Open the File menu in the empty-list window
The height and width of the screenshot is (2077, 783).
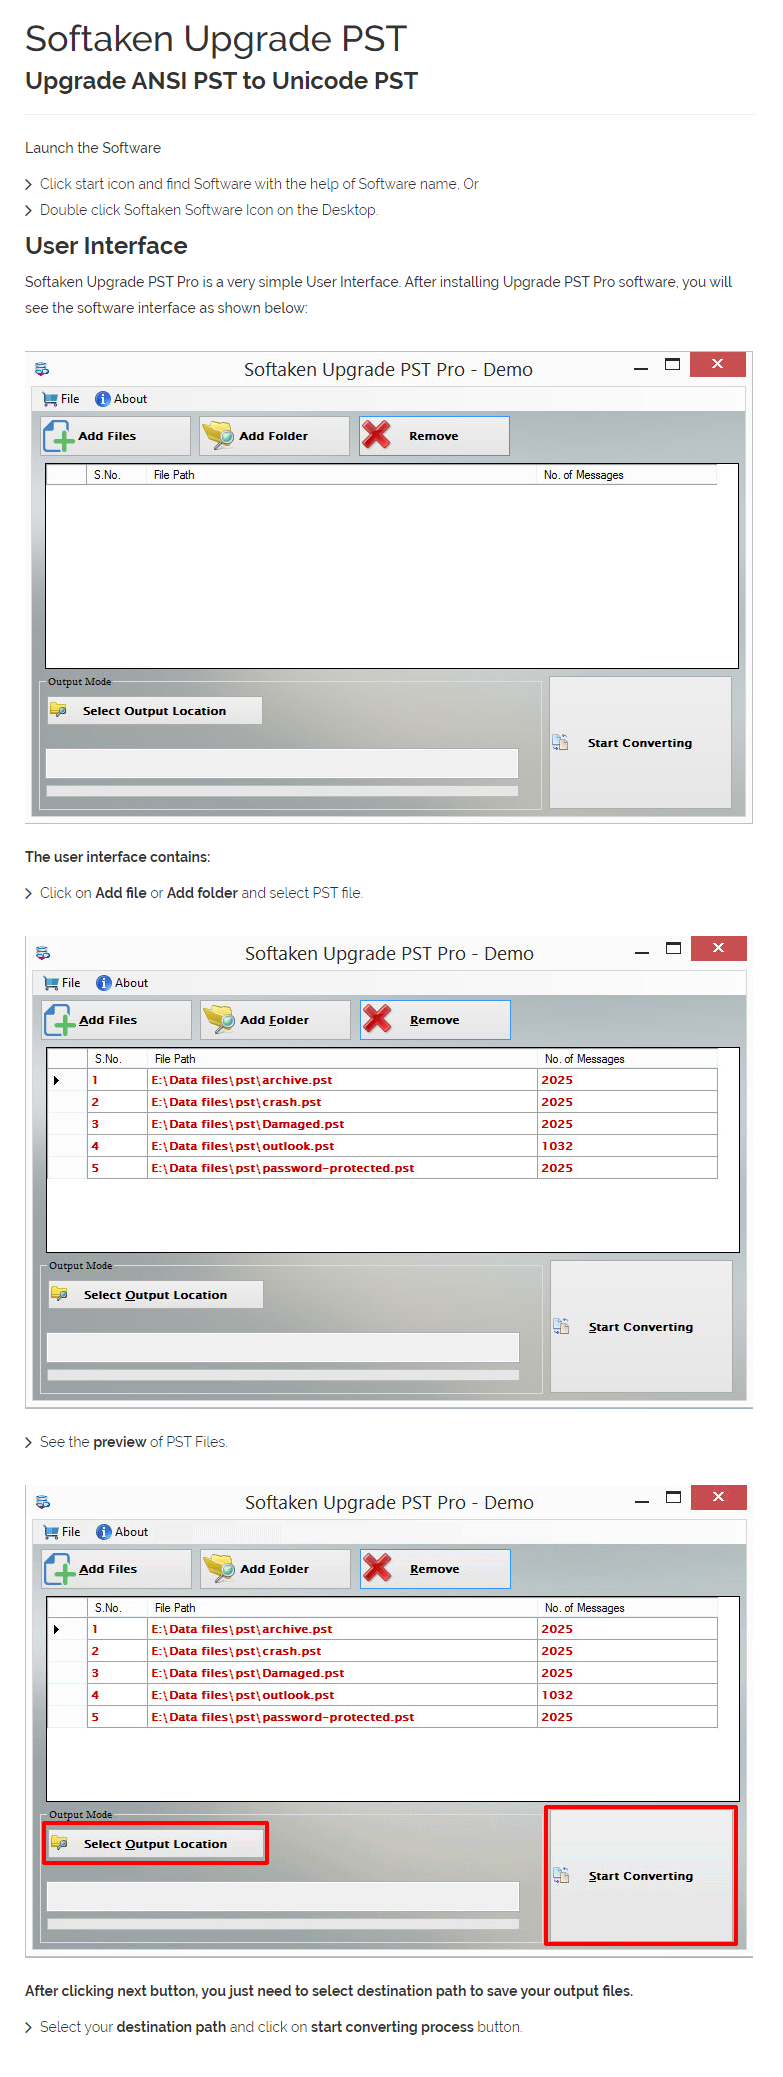tap(61, 399)
